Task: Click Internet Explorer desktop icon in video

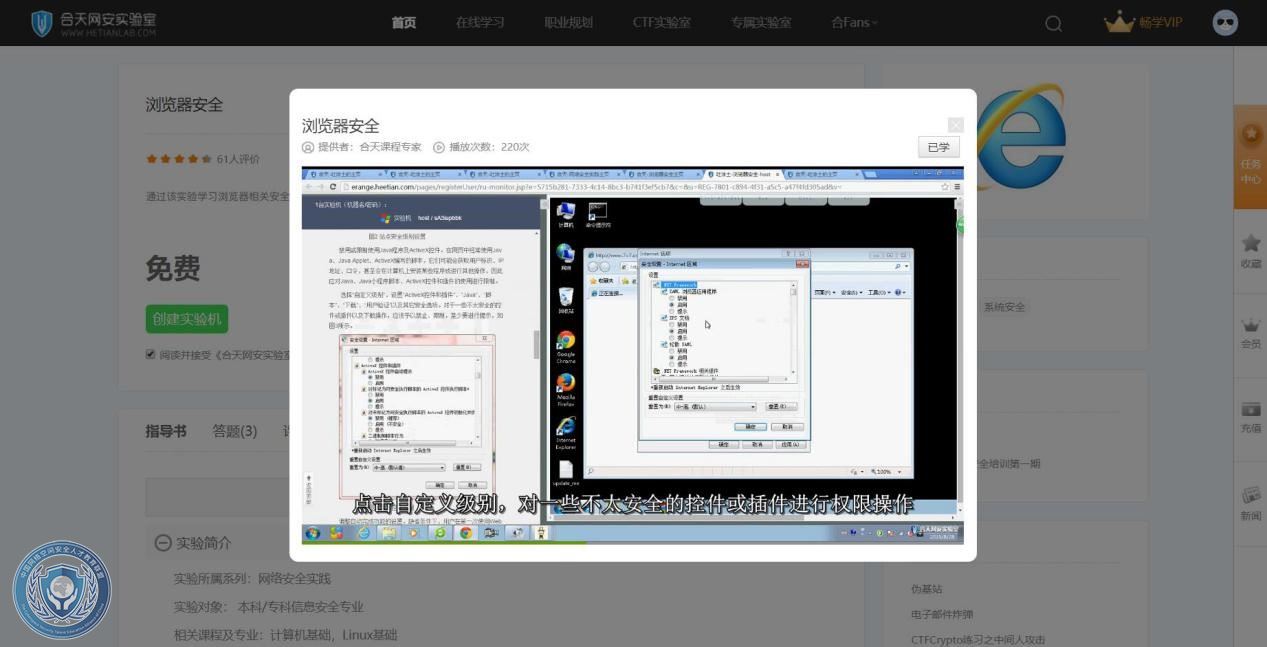Action: (566, 432)
